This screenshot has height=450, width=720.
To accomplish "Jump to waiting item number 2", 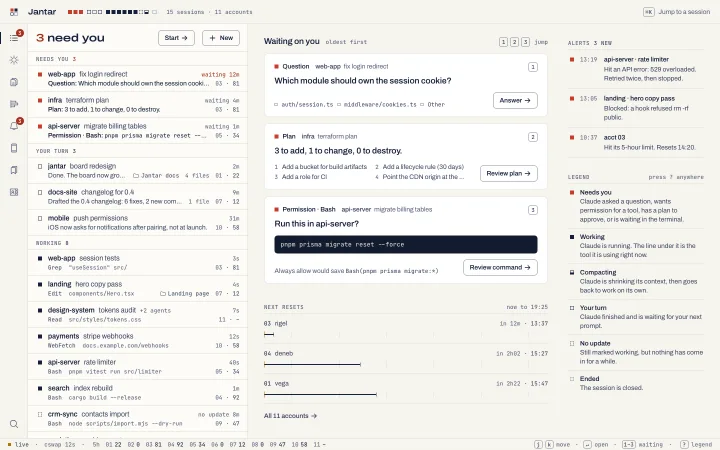I will coord(514,42).
